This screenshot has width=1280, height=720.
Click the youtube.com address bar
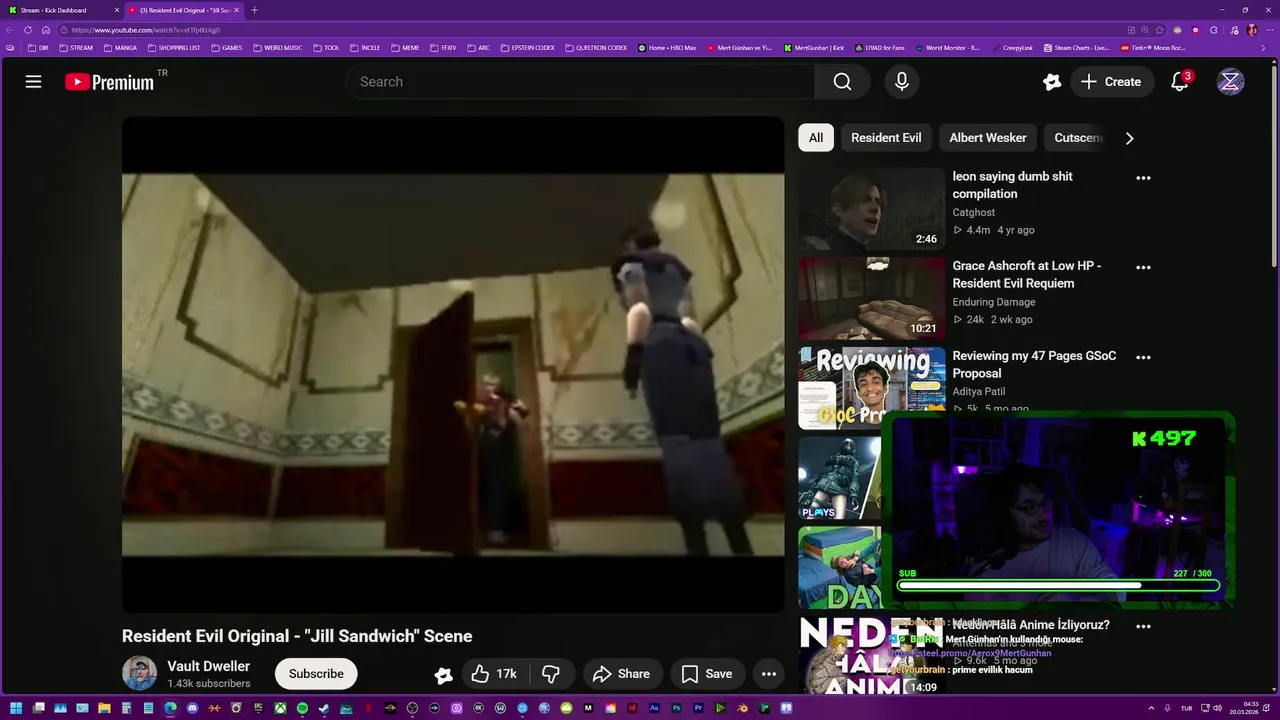click(590, 30)
